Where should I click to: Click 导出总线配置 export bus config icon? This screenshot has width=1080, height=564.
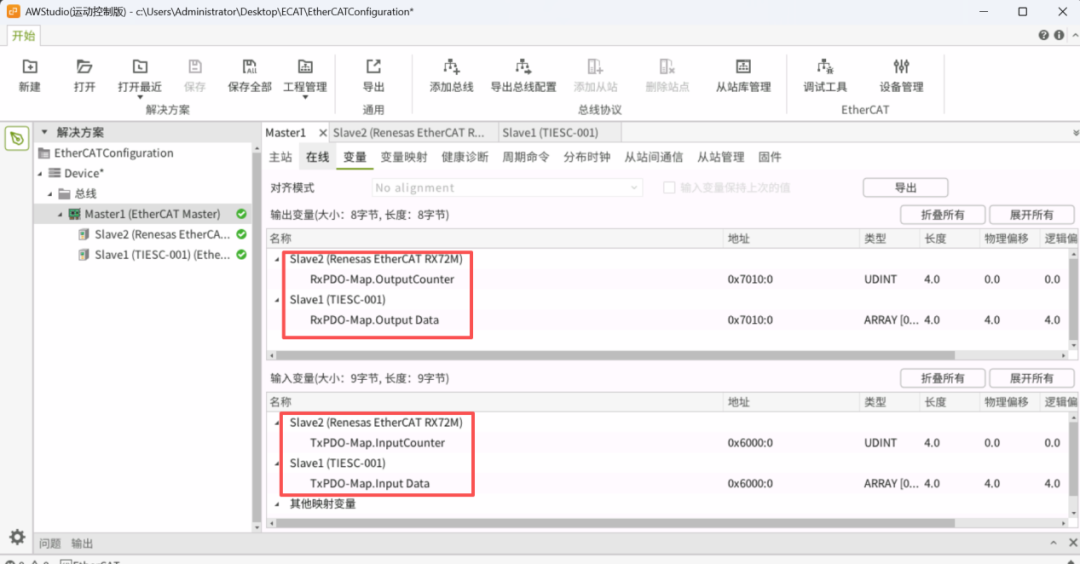pos(523,67)
